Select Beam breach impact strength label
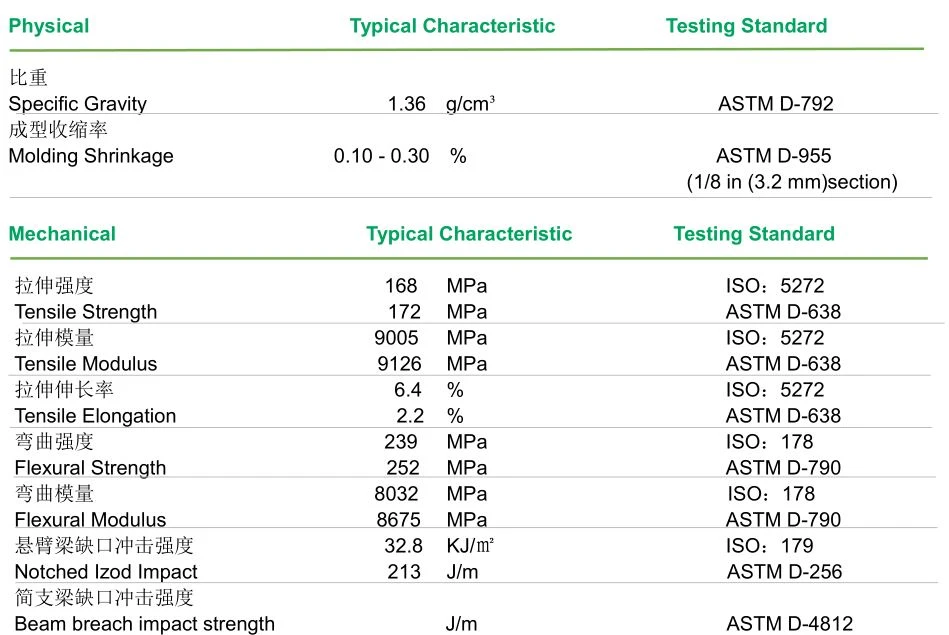This screenshot has width=949, height=635. coord(145,624)
